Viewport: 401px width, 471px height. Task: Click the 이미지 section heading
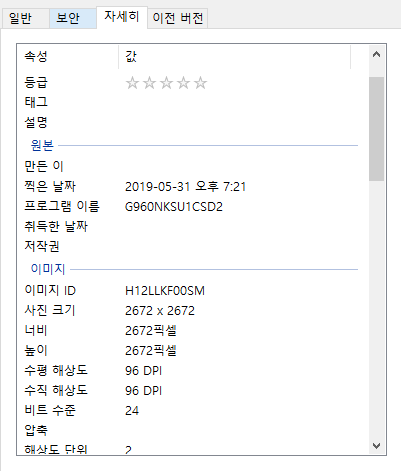[x=48, y=269]
